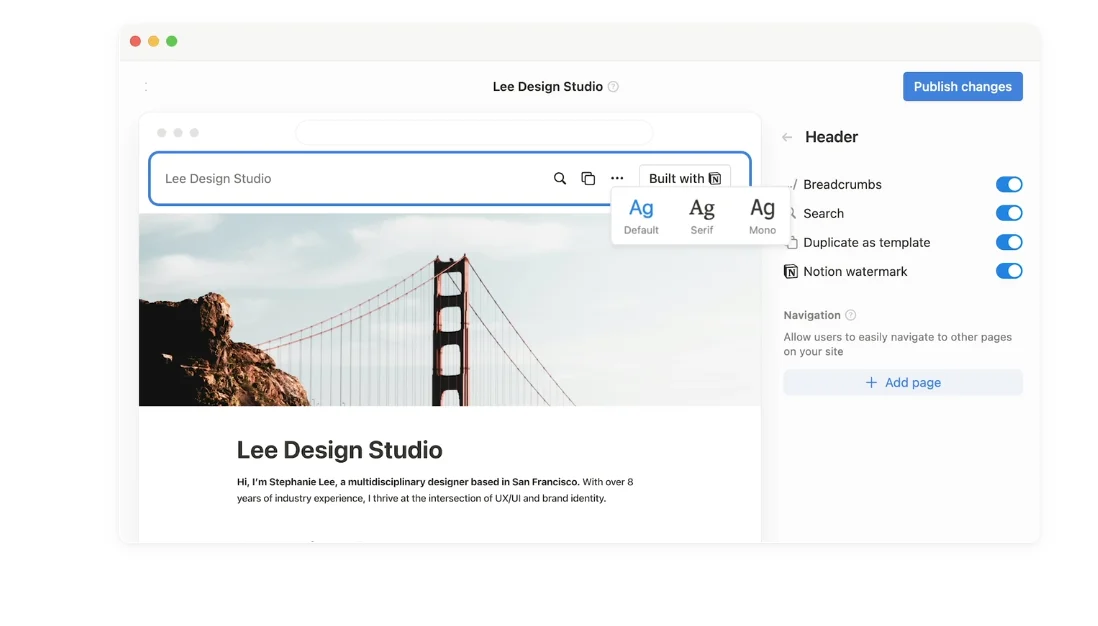Image resolution: width=1098 pixels, height=626 pixels.
Task: Click the preview browser address bar
Action: 473,133
